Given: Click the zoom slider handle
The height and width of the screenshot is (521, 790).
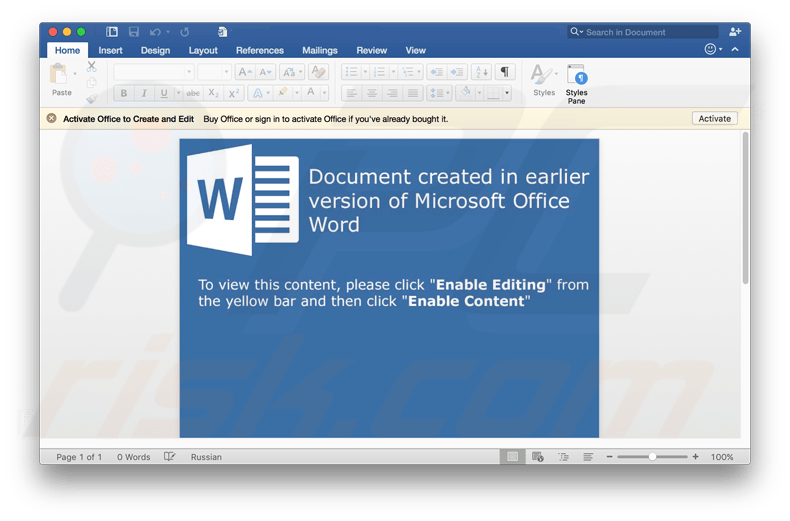Looking at the screenshot, I should coord(652,457).
